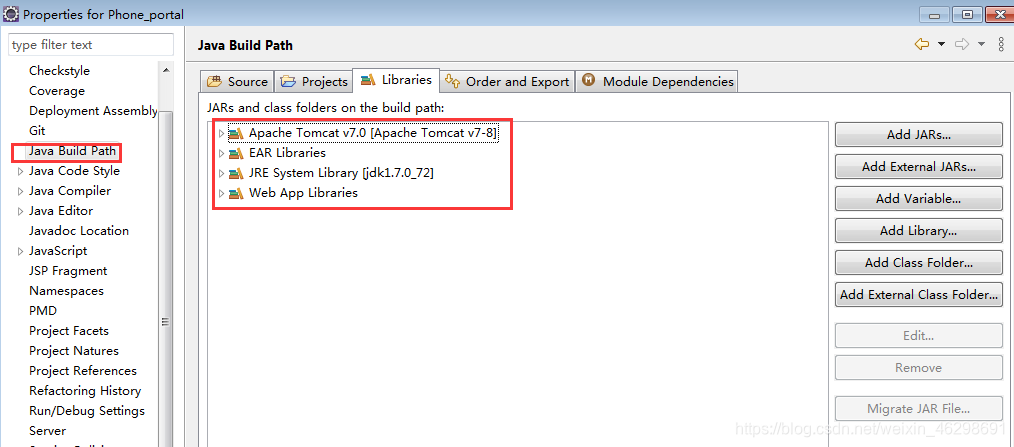Screen dimensions: 1014x447
Task: Select Git in the properties list
Action: pyautogui.click(x=38, y=131)
